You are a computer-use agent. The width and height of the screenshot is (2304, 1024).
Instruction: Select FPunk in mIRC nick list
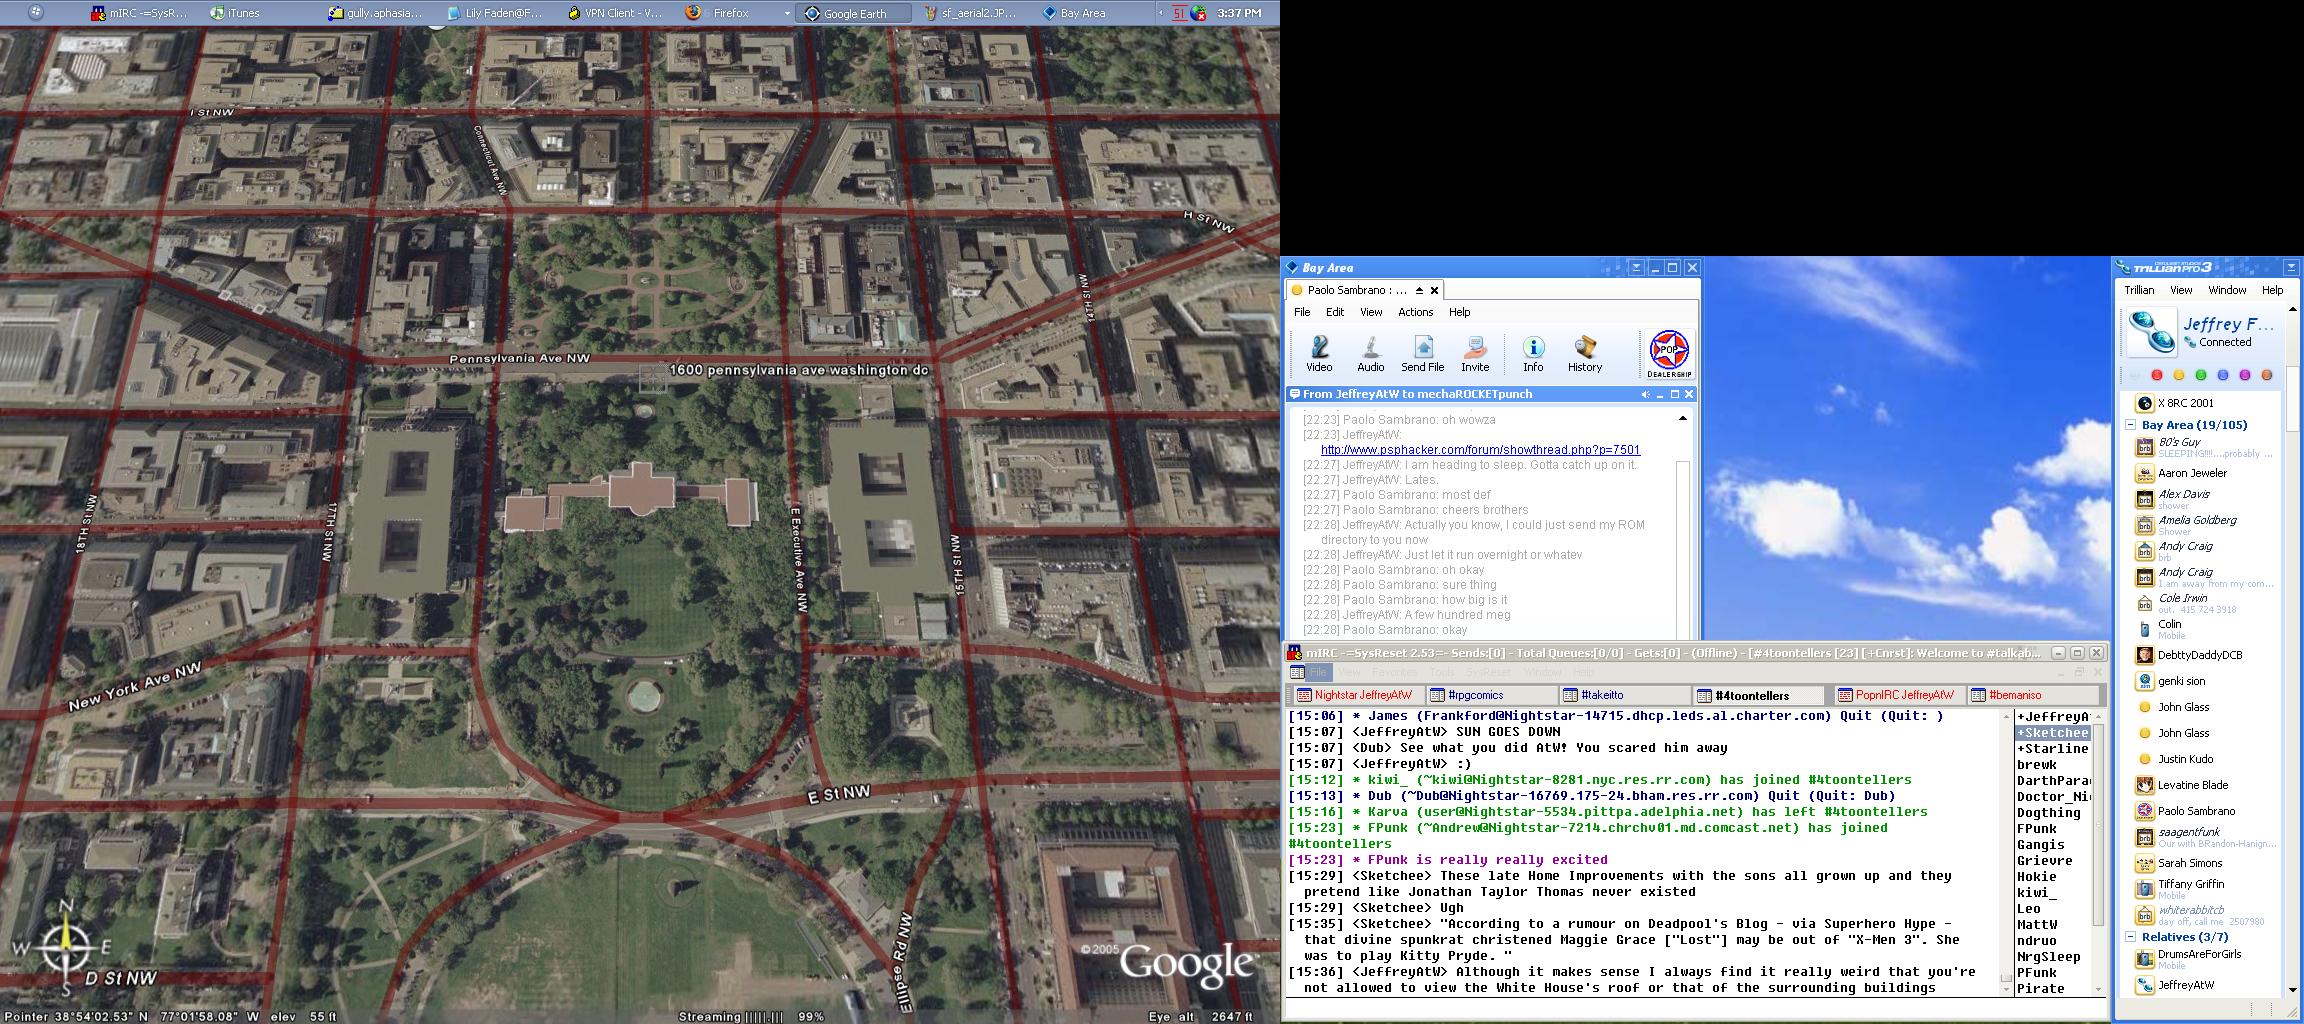(x=2037, y=829)
